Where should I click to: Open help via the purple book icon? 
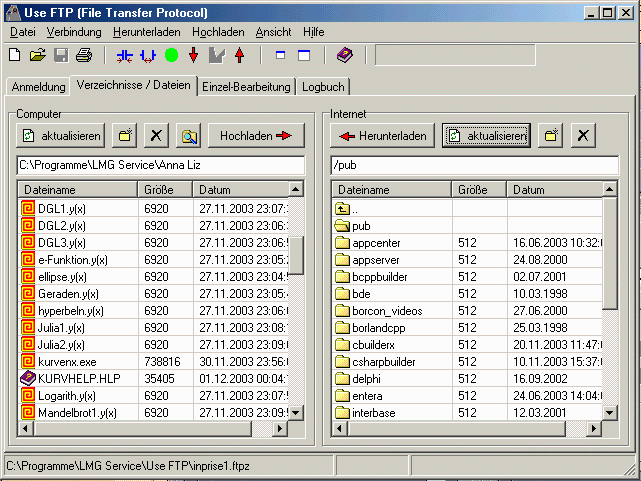(x=345, y=55)
